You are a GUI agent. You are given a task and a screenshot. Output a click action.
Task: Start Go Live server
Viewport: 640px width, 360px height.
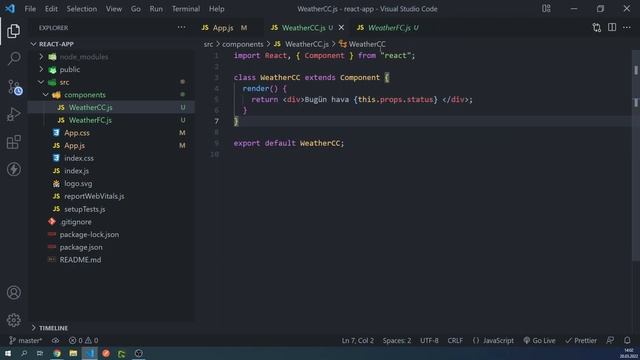point(539,340)
